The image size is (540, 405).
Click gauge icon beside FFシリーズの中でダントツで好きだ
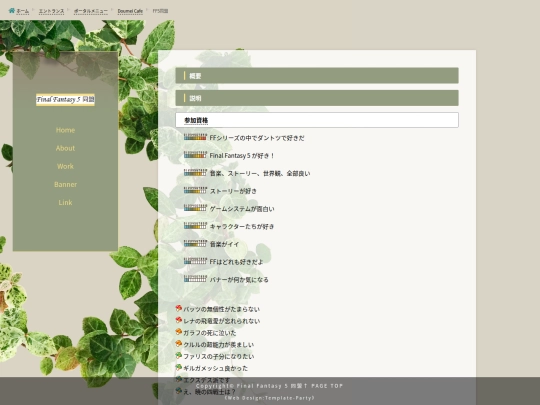coord(195,137)
